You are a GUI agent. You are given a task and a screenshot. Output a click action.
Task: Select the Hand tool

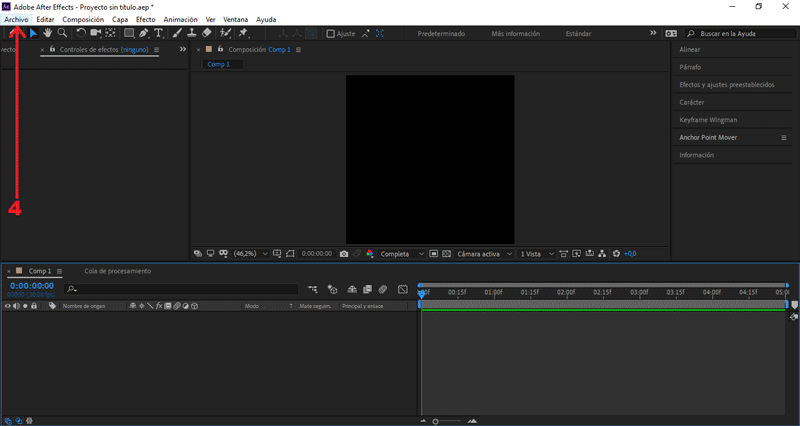click(x=47, y=33)
